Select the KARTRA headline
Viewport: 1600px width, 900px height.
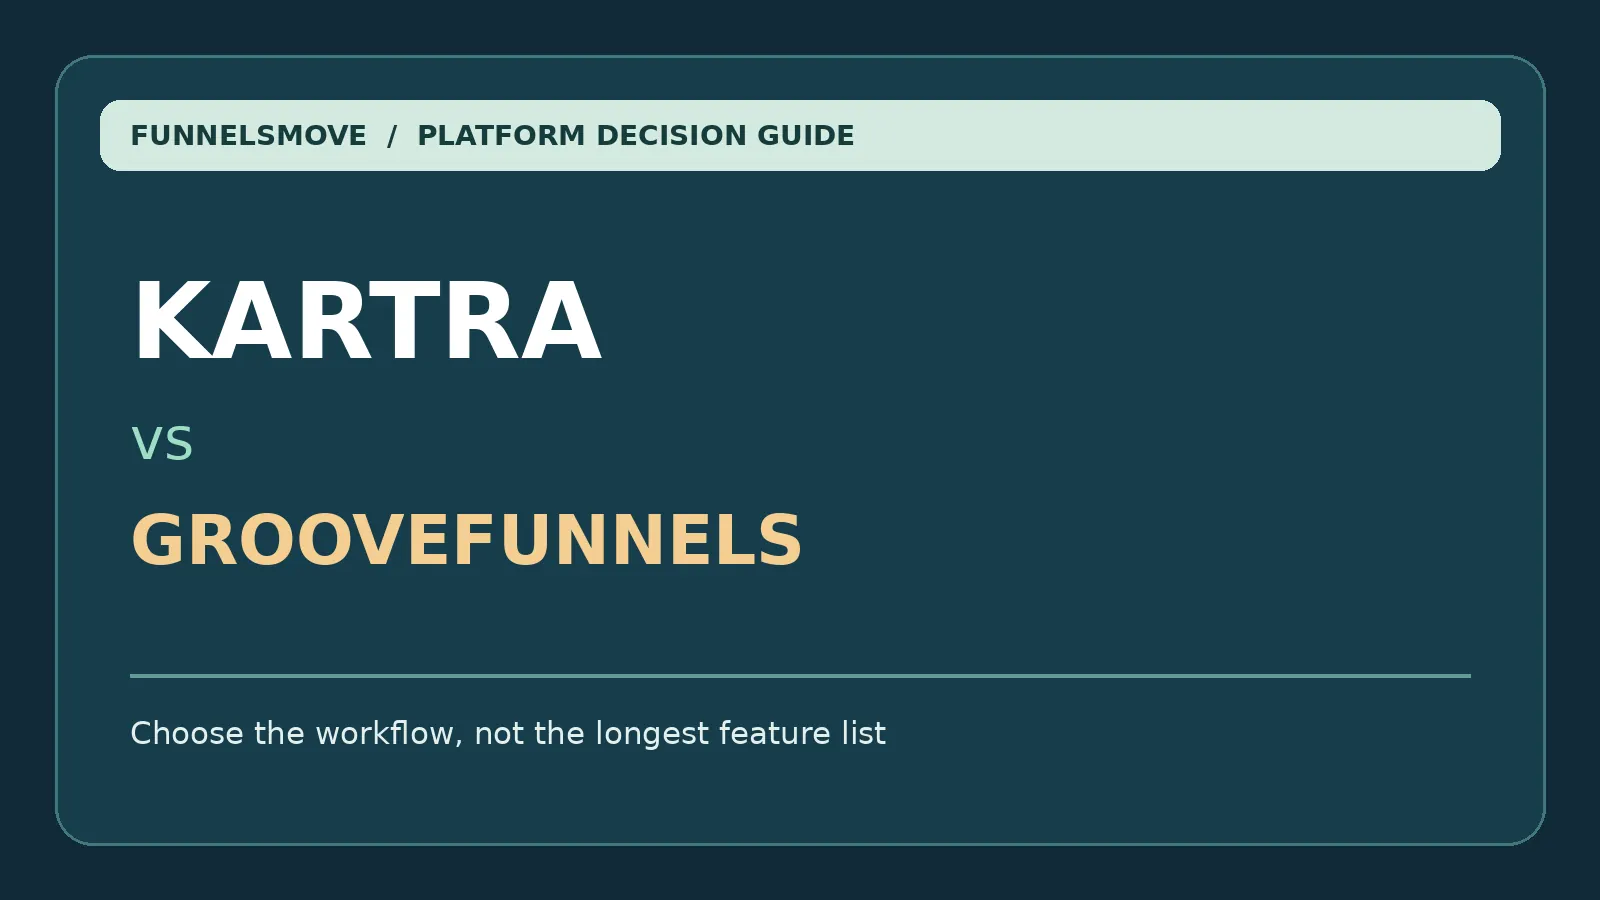point(367,321)
